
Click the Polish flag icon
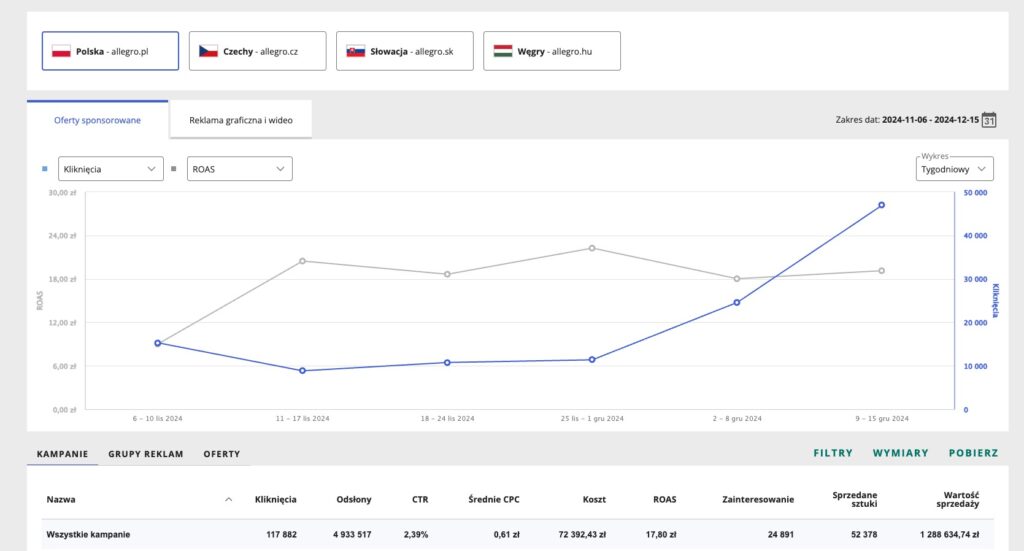(61, 51)
